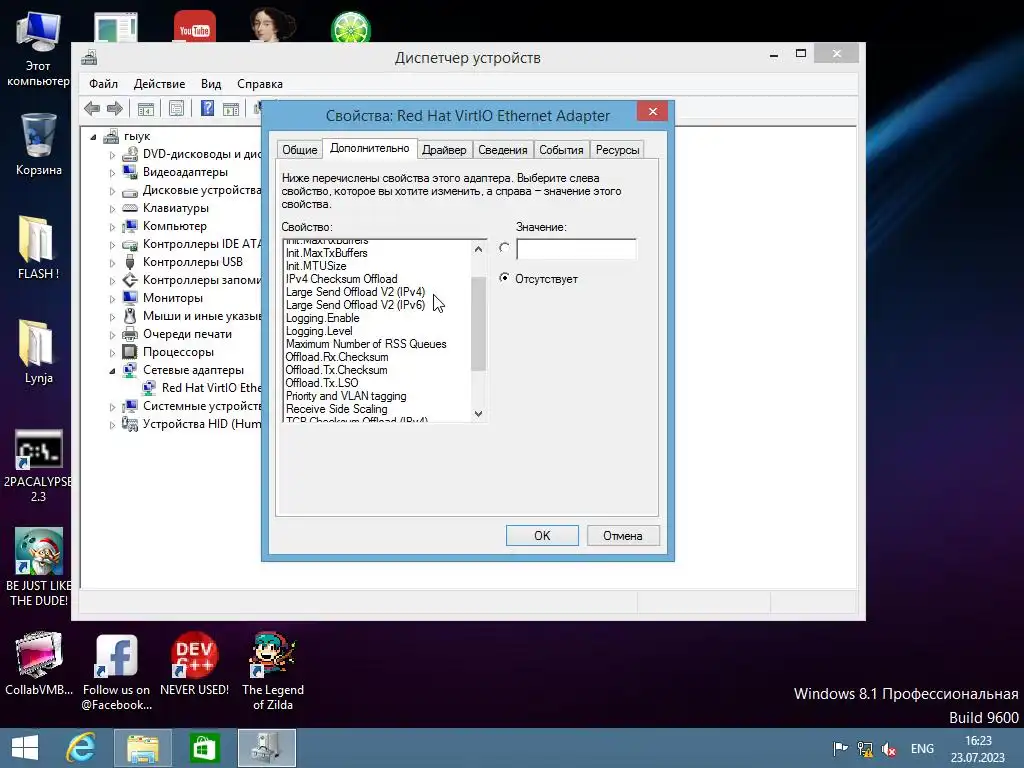Click the blue Help question mark icon
The width and height of the screenshot is (1024, 768).
207,108
